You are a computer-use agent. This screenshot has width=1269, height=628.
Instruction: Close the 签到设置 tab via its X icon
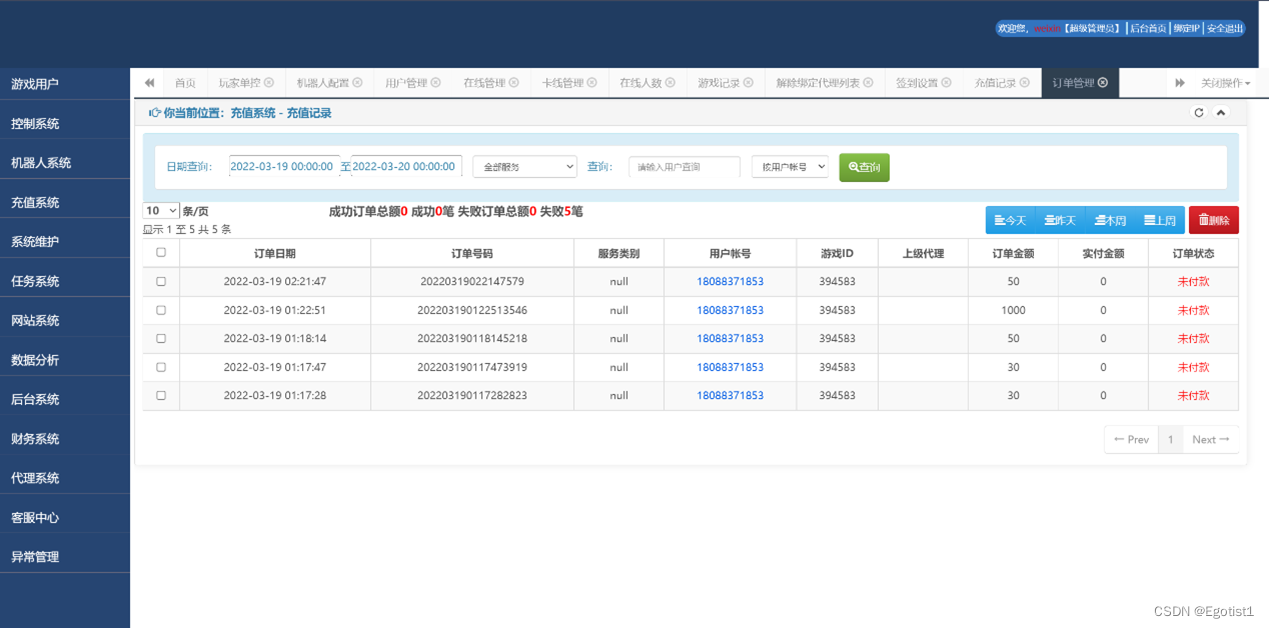pyautogui.click(x=946, y=83)
